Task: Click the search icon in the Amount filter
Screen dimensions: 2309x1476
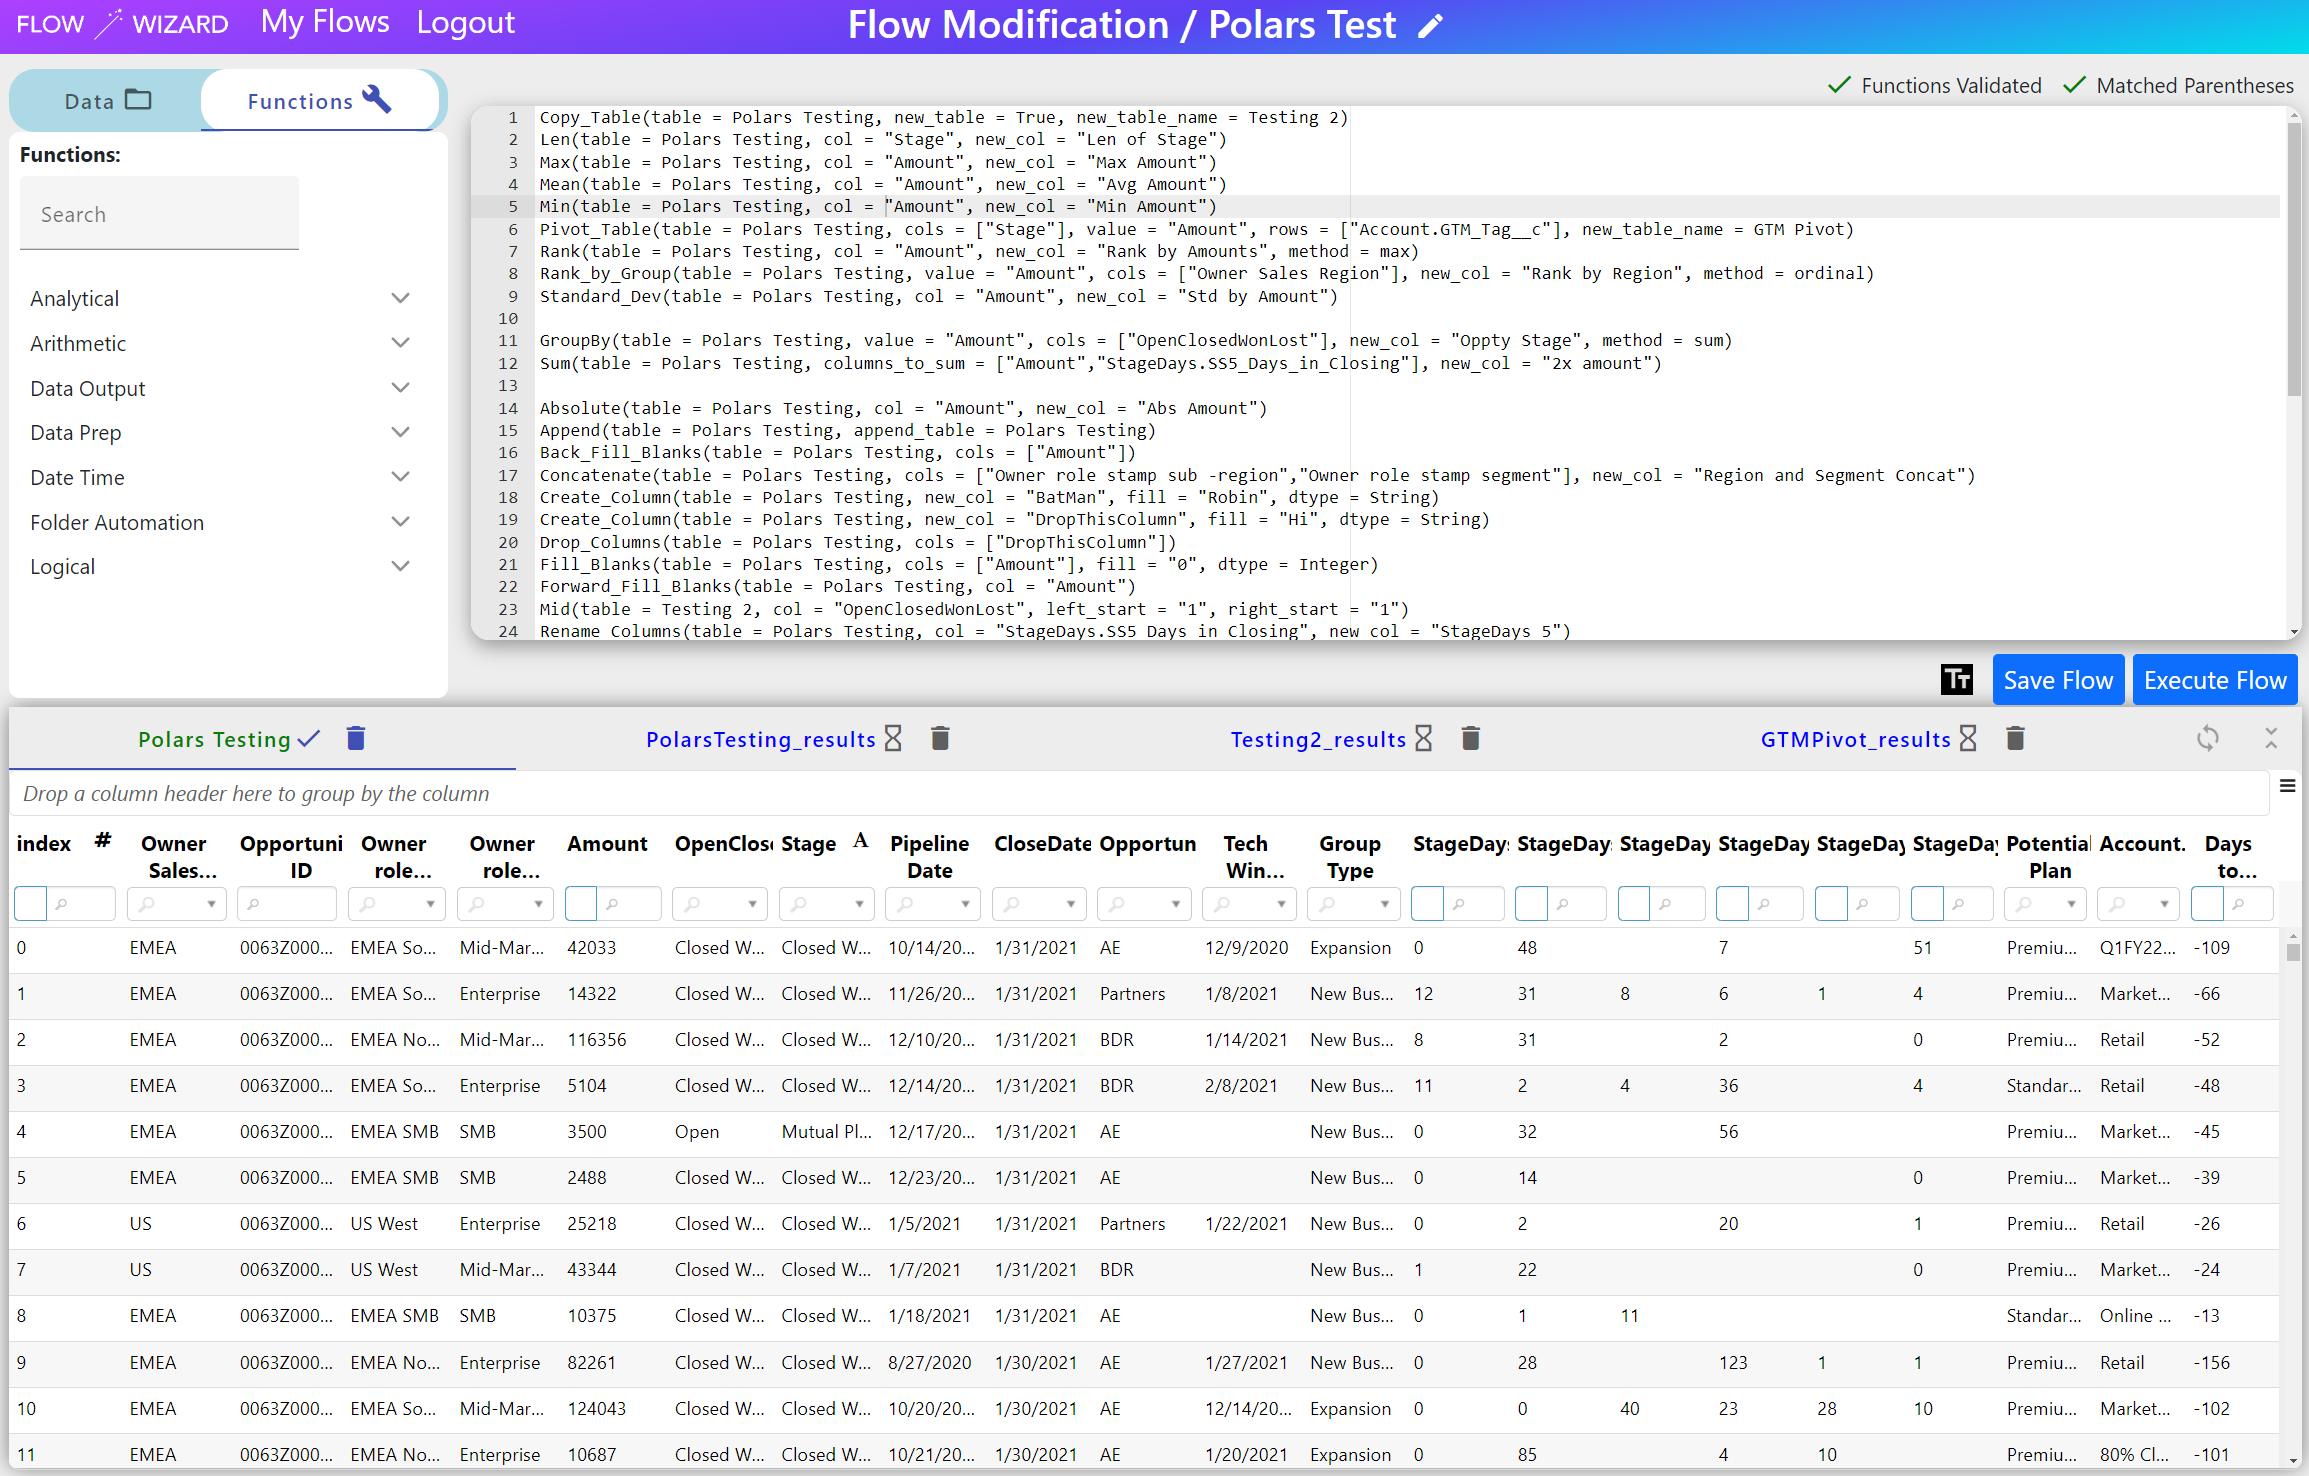Action: tap(612, 904)
